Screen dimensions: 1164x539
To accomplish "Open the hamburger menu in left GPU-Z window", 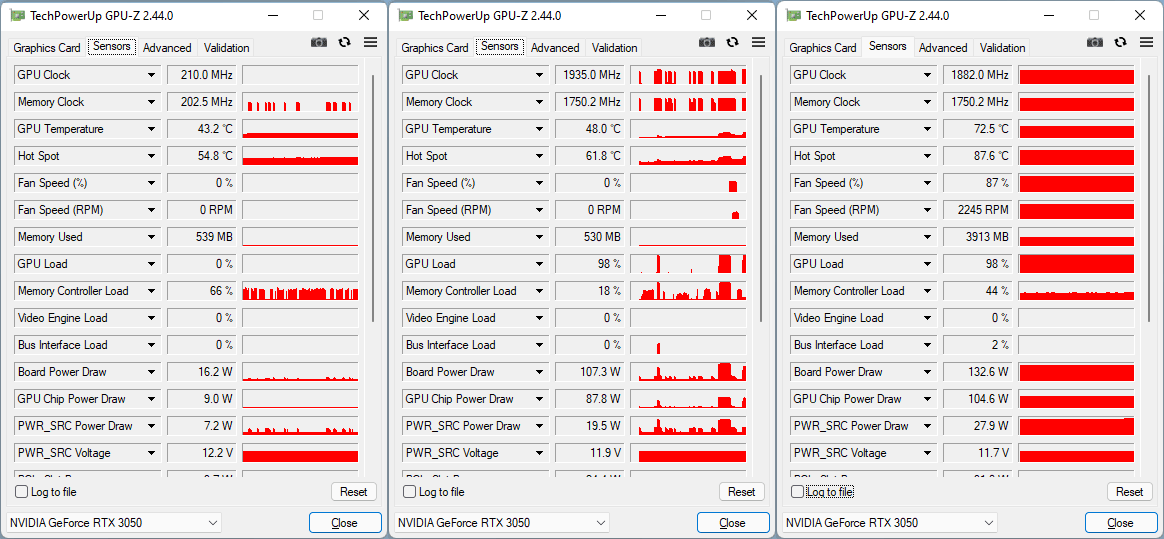I will [x=370, y=42].
